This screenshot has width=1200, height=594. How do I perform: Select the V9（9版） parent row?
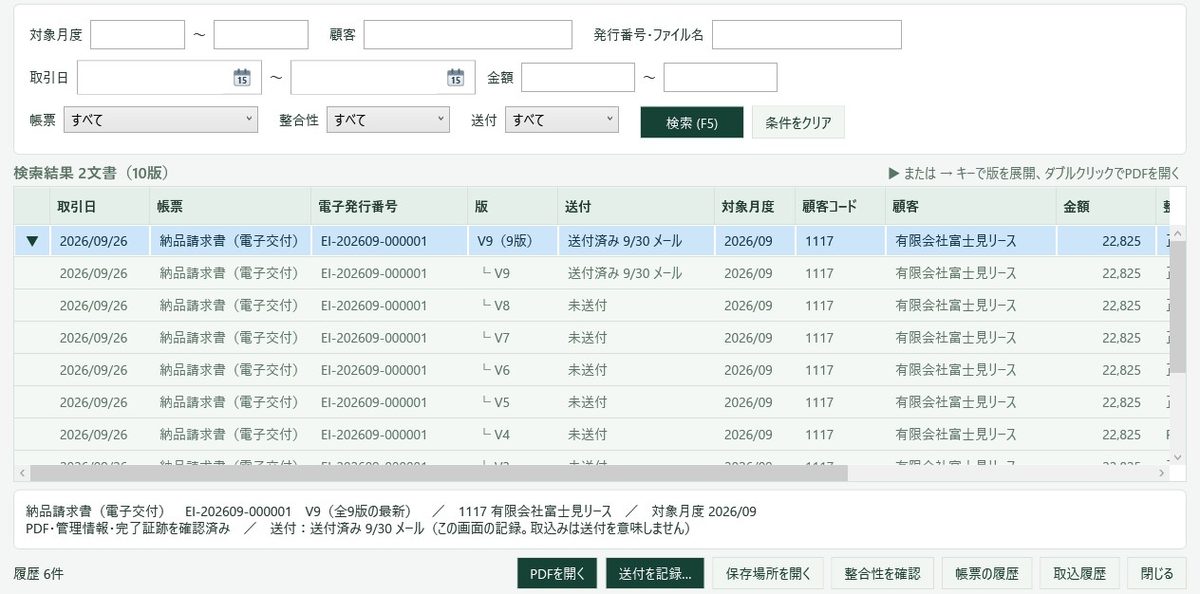point(592,241)
